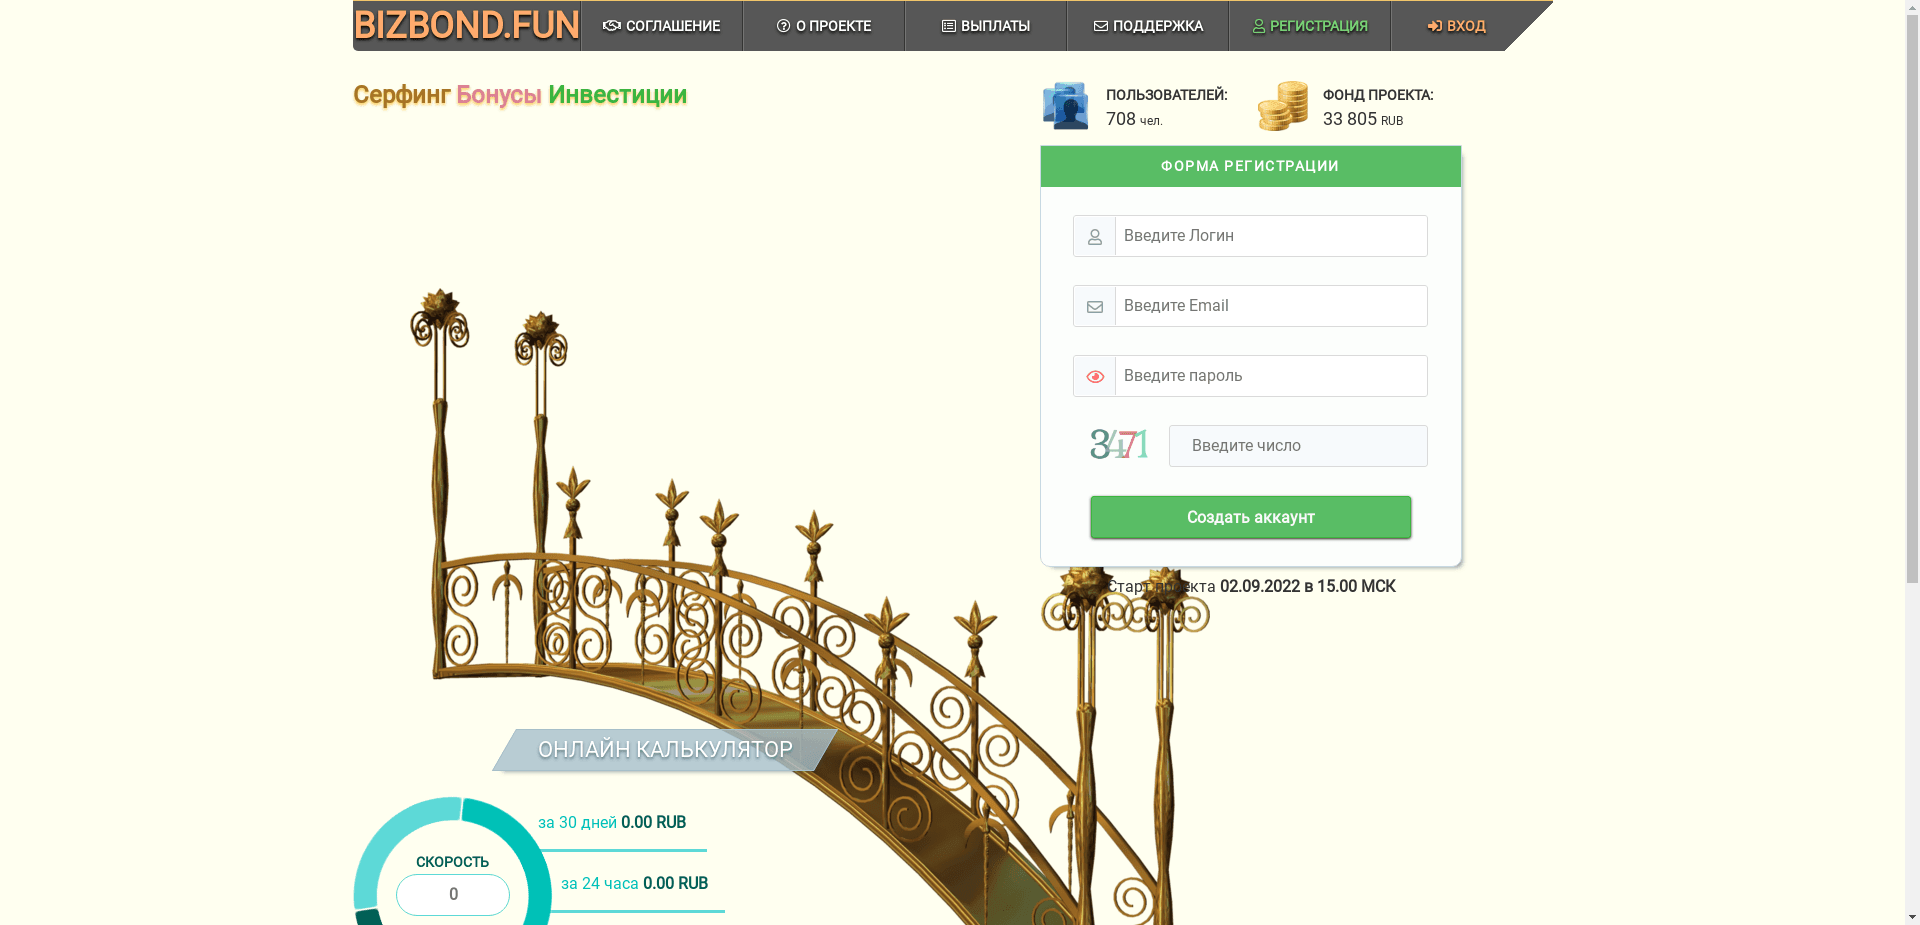Click the gold coins fund icon

coord(1283,106)
